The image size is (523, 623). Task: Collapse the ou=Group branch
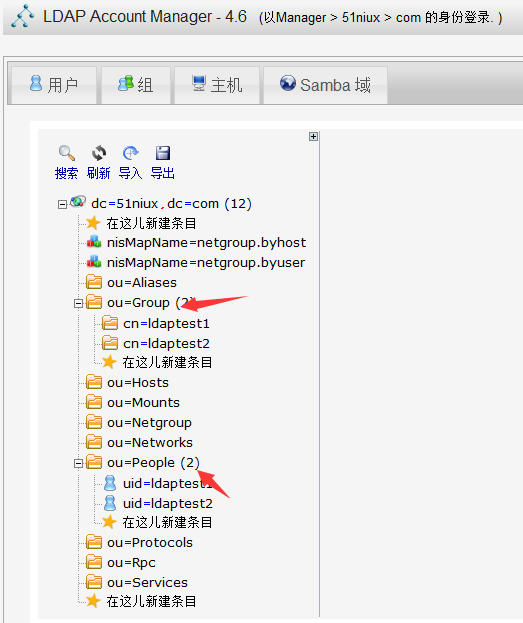click(x=78, y=304)
